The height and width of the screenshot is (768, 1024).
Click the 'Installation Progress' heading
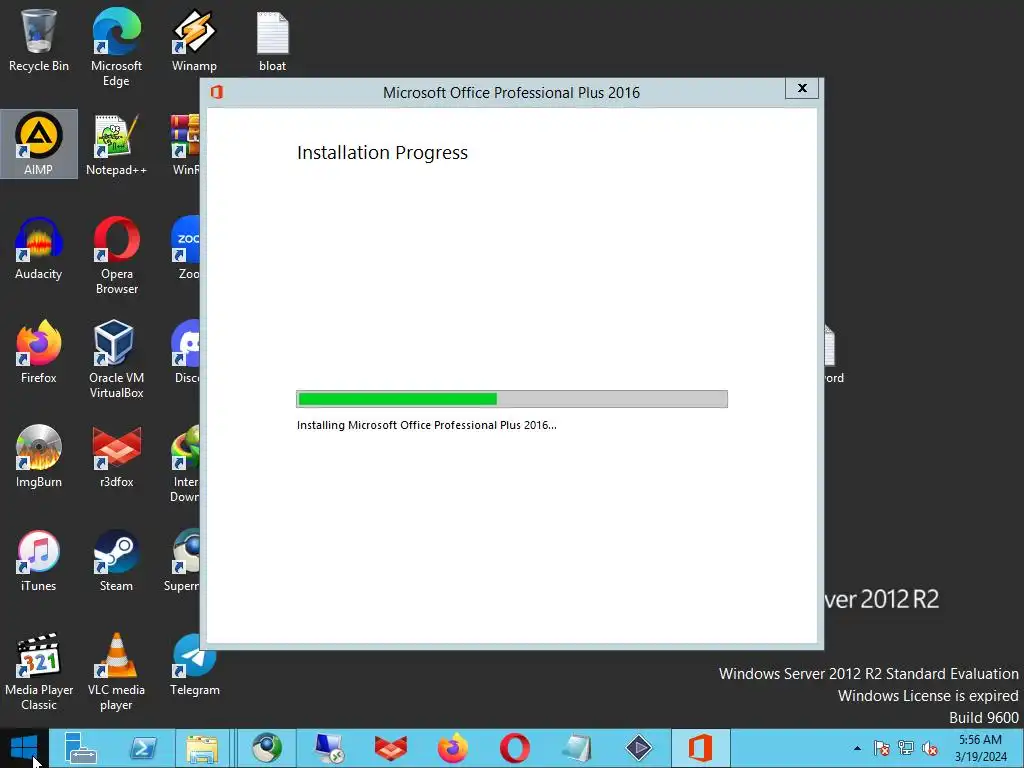tap(382, 153)
